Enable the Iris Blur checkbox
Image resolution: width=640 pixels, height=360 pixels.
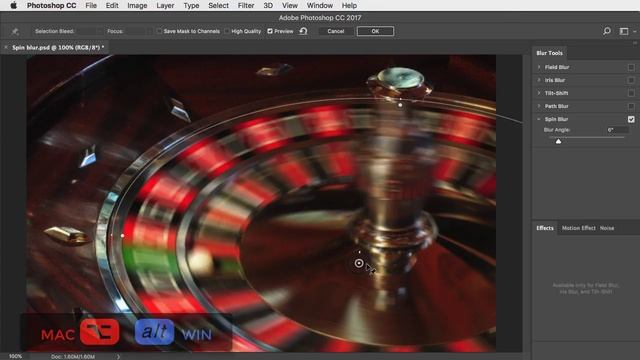pyautogui.click(x=631, y=80)
